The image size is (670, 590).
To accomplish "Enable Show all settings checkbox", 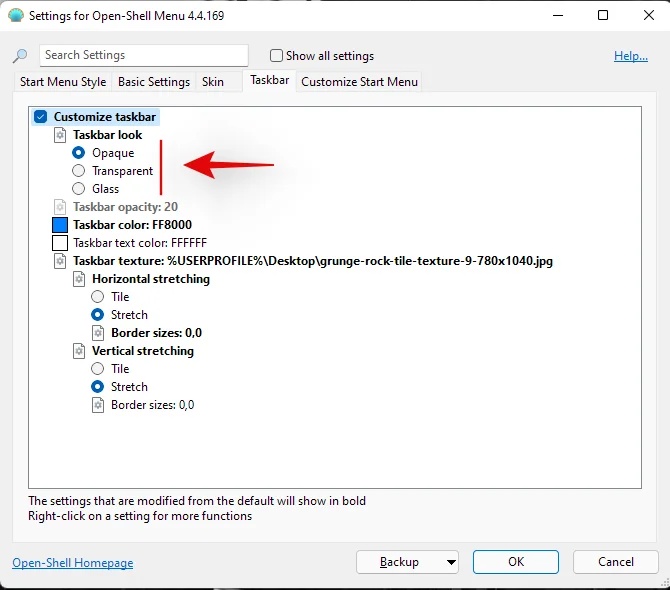I will click(276, 56).
